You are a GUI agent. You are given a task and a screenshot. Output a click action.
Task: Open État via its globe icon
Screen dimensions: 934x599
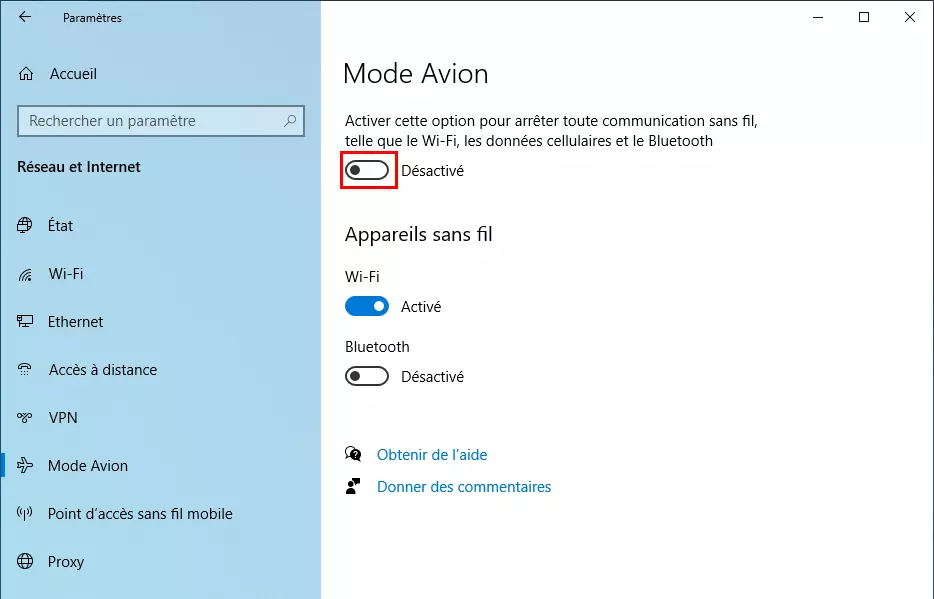(24, 225)
